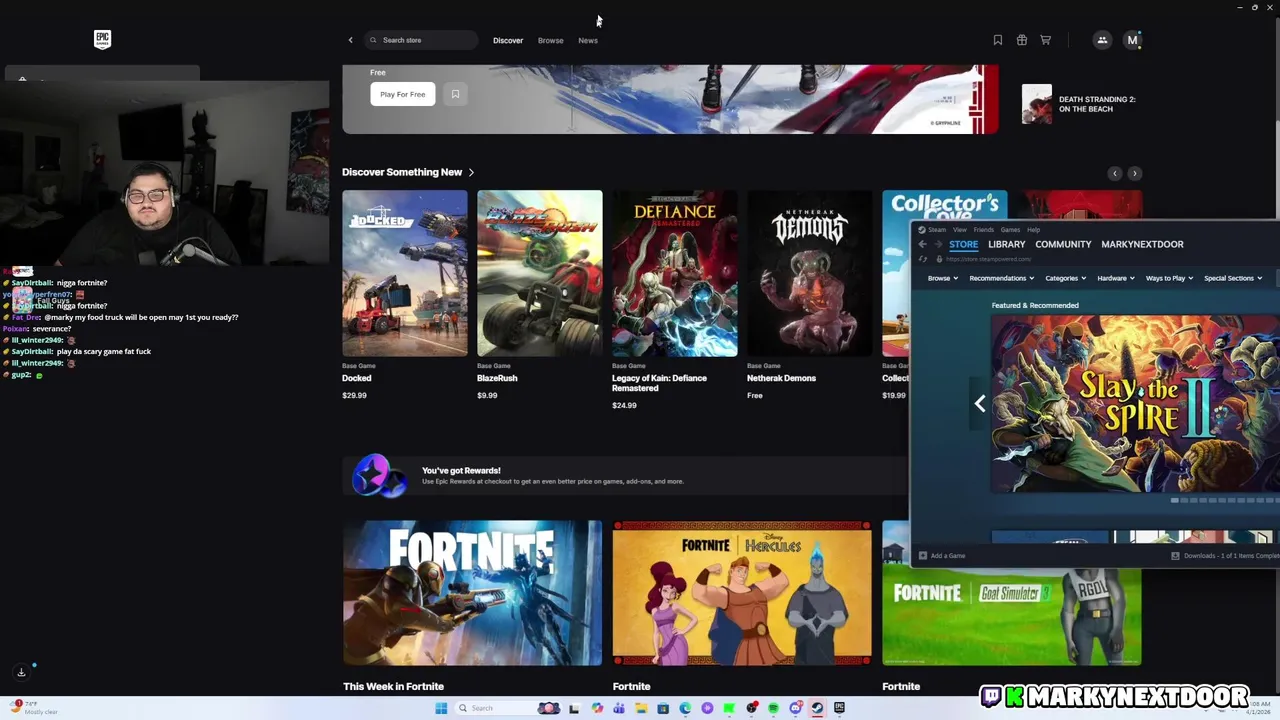Open Microsoft Edge from the taskbar
Screen dimensions: 1280x720
[685, 708]
